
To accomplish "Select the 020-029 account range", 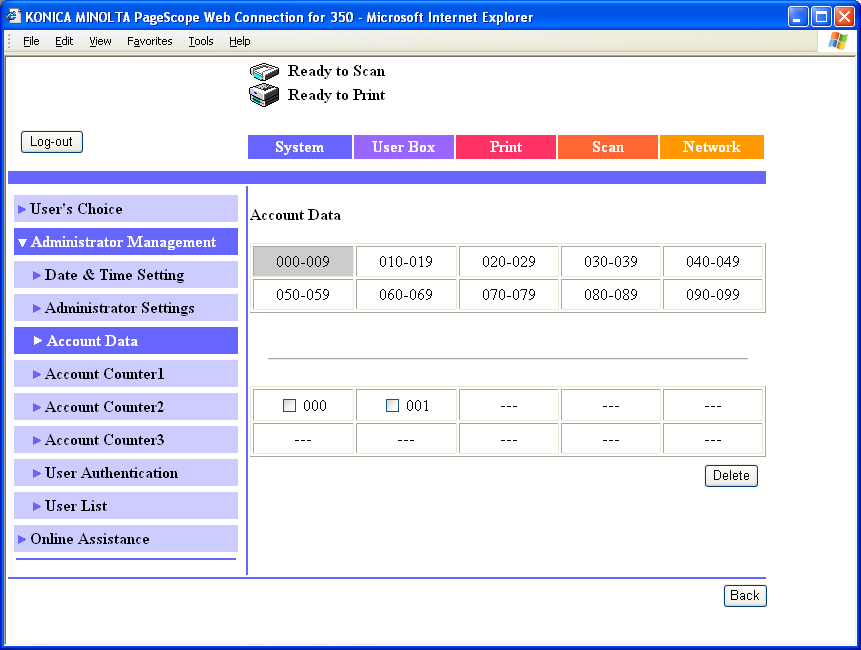I will [x=508, y=261].
